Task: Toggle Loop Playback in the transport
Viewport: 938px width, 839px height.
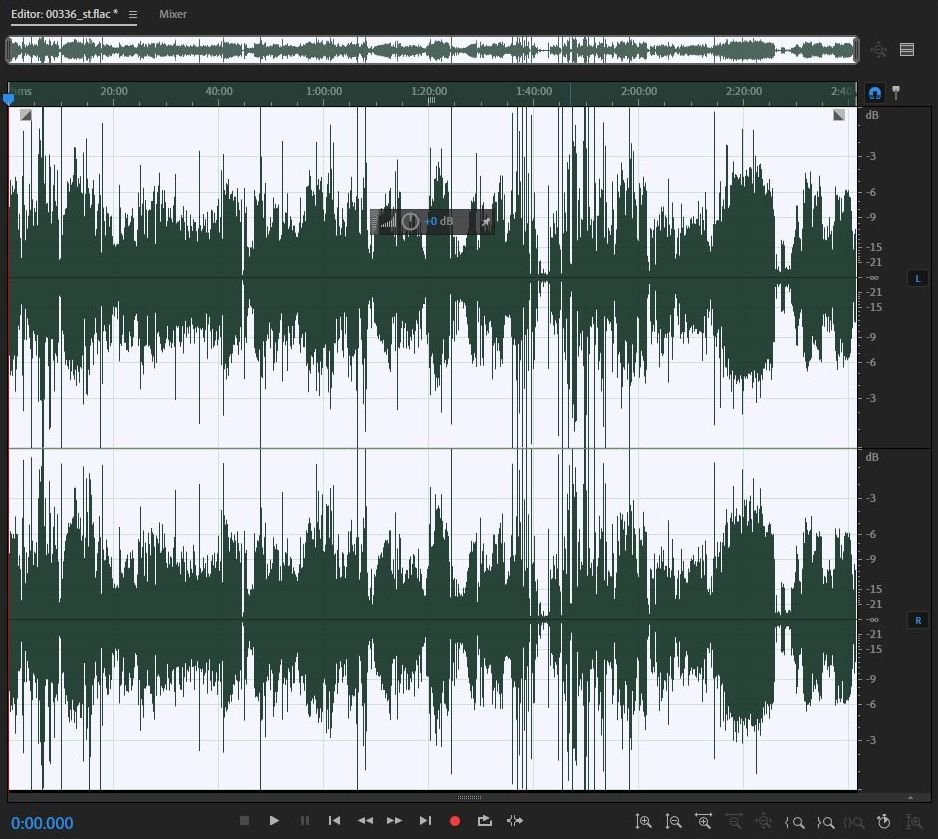Action: (485, 821)
